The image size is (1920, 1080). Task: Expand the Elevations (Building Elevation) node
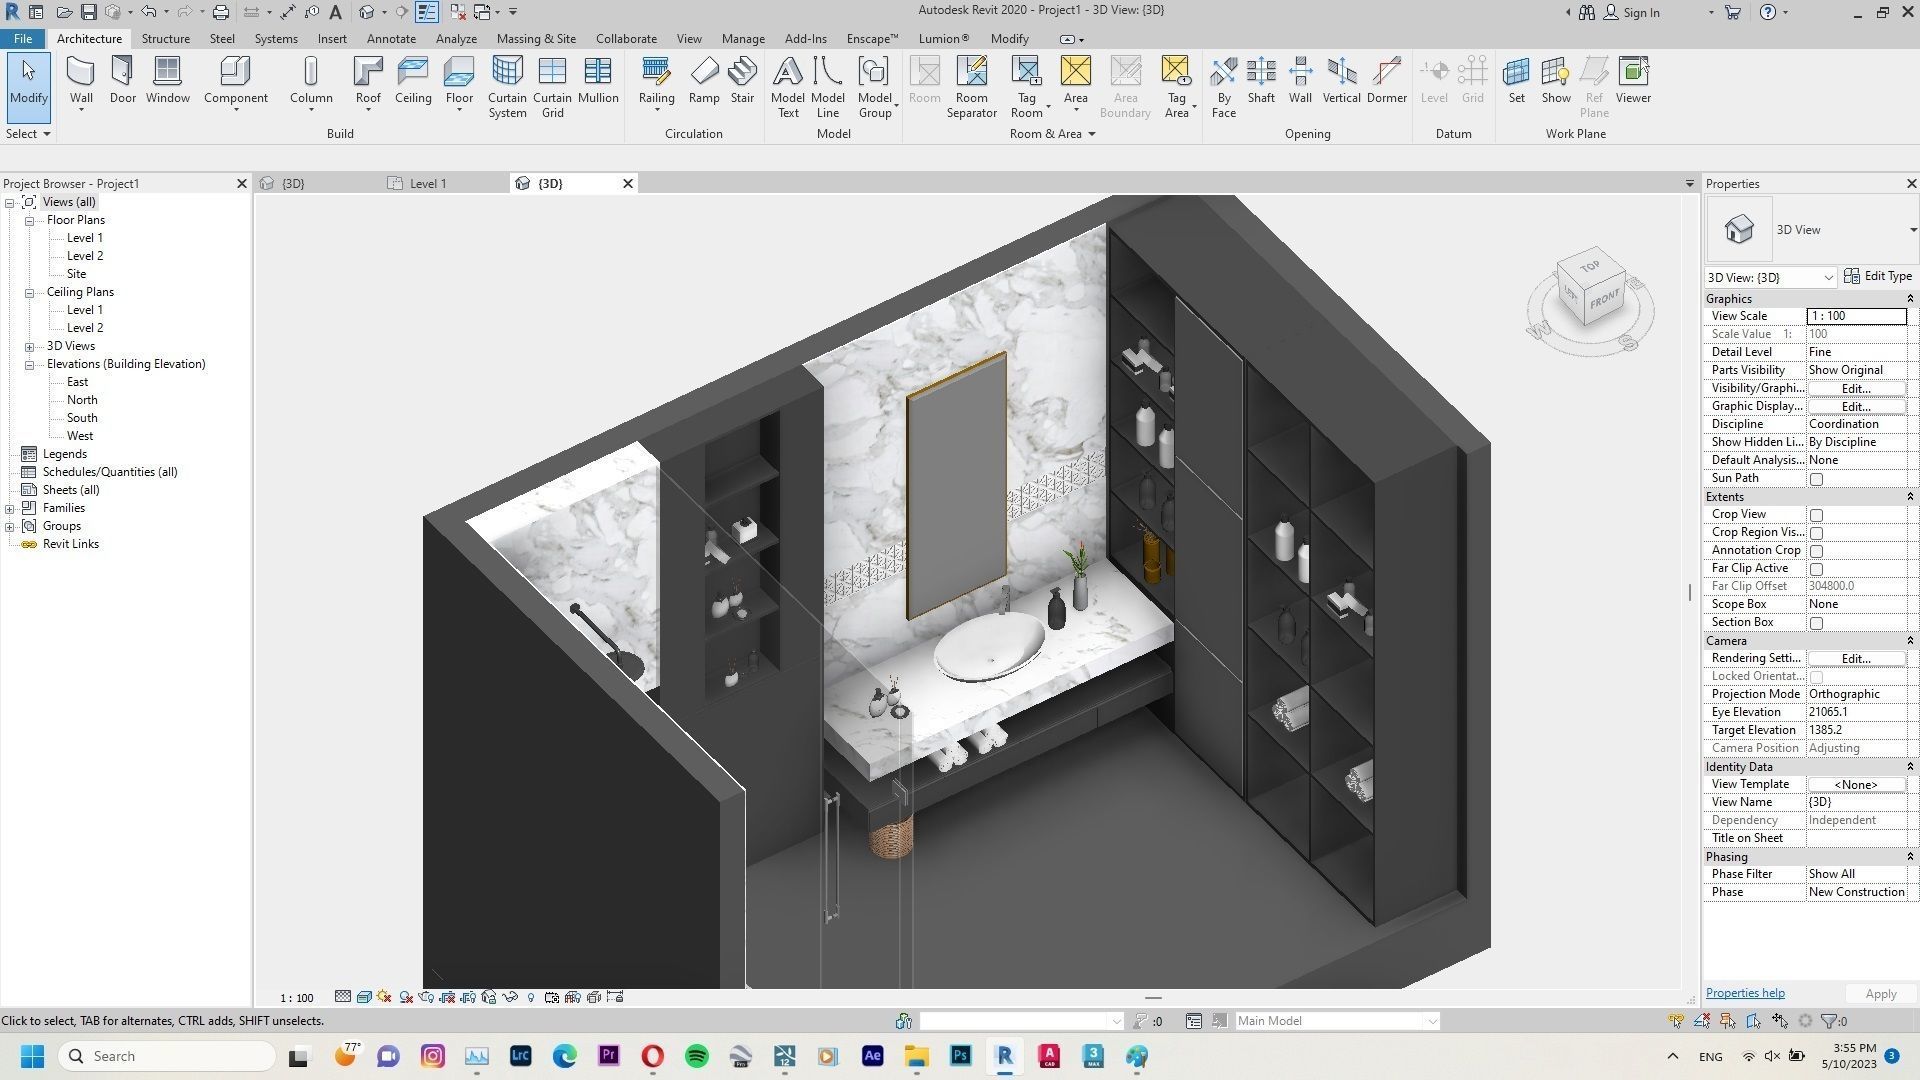(x=29, y=363)
